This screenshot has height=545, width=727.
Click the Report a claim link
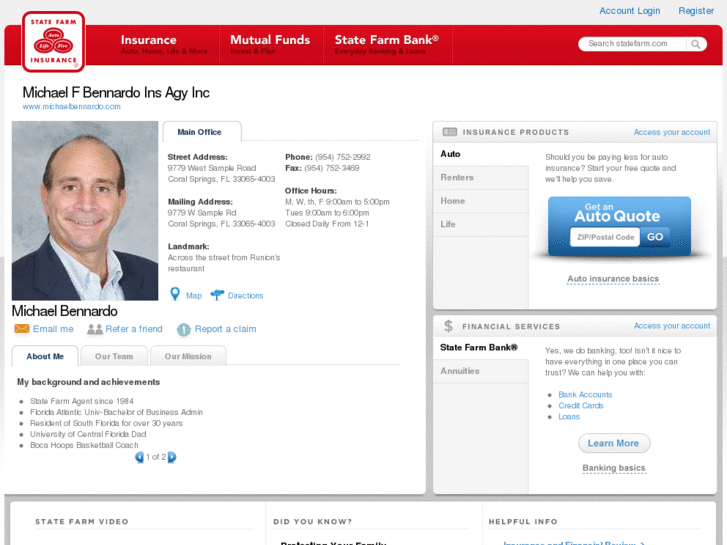[x=225, y=329]
